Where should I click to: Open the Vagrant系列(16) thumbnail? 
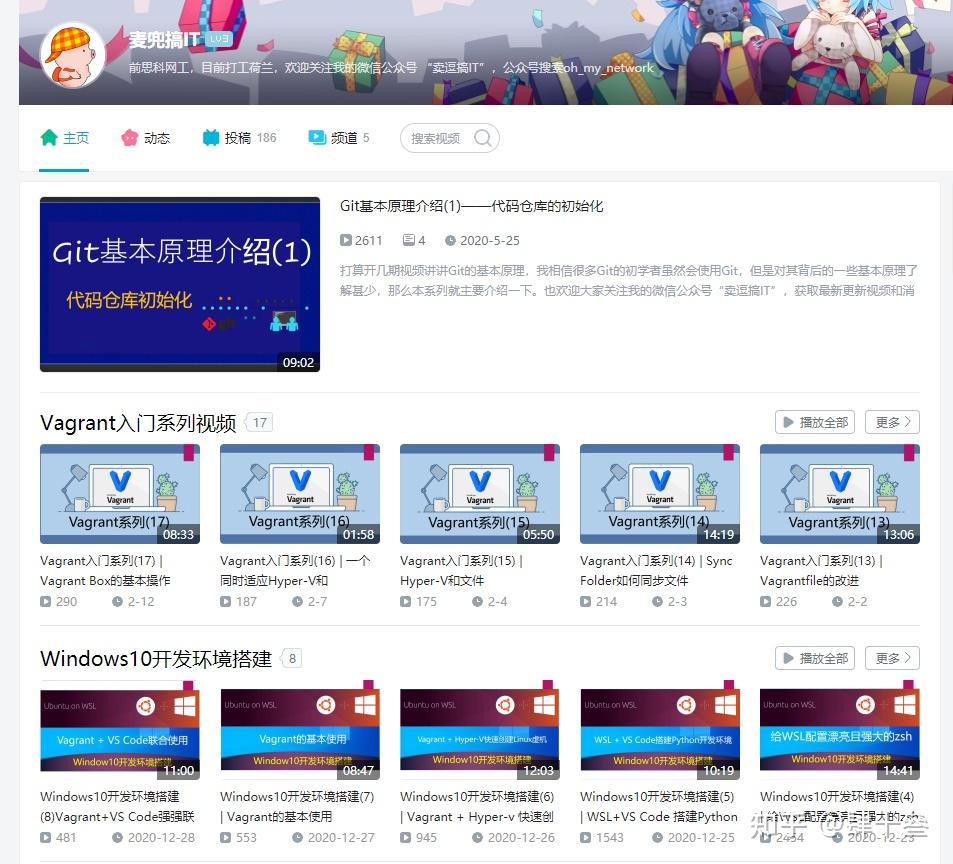(300, 494)
